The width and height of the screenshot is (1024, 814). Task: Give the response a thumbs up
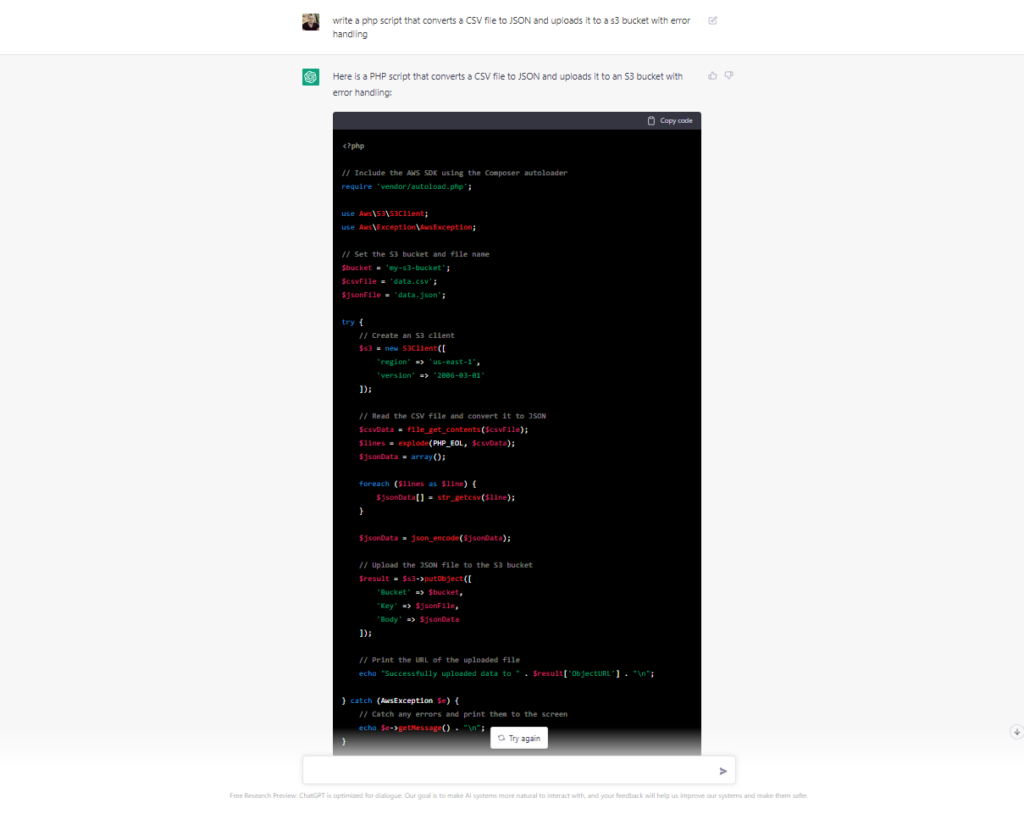coord(712,75)
